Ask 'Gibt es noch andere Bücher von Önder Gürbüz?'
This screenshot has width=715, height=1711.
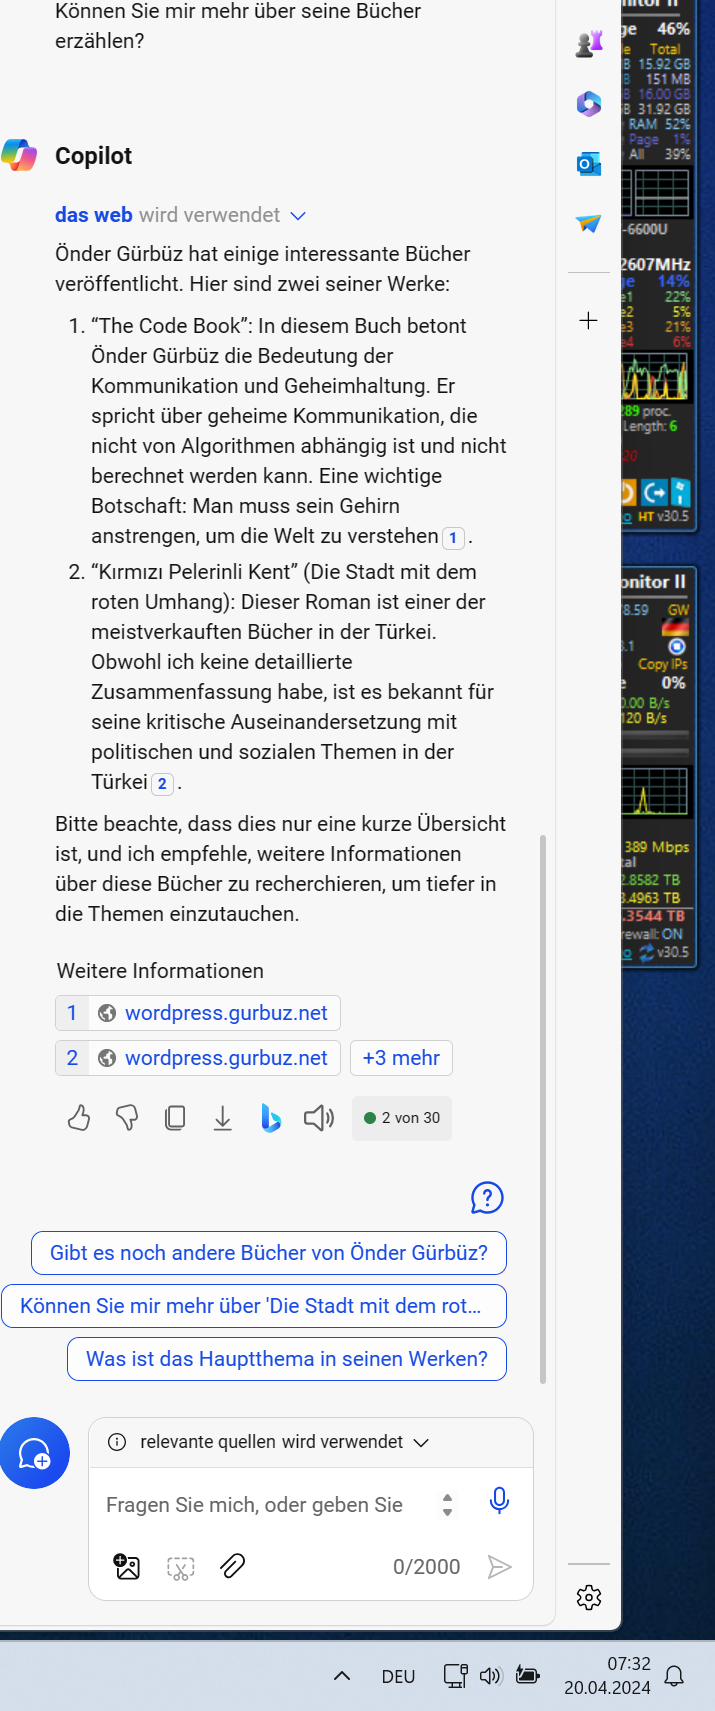click(269, 1253)
